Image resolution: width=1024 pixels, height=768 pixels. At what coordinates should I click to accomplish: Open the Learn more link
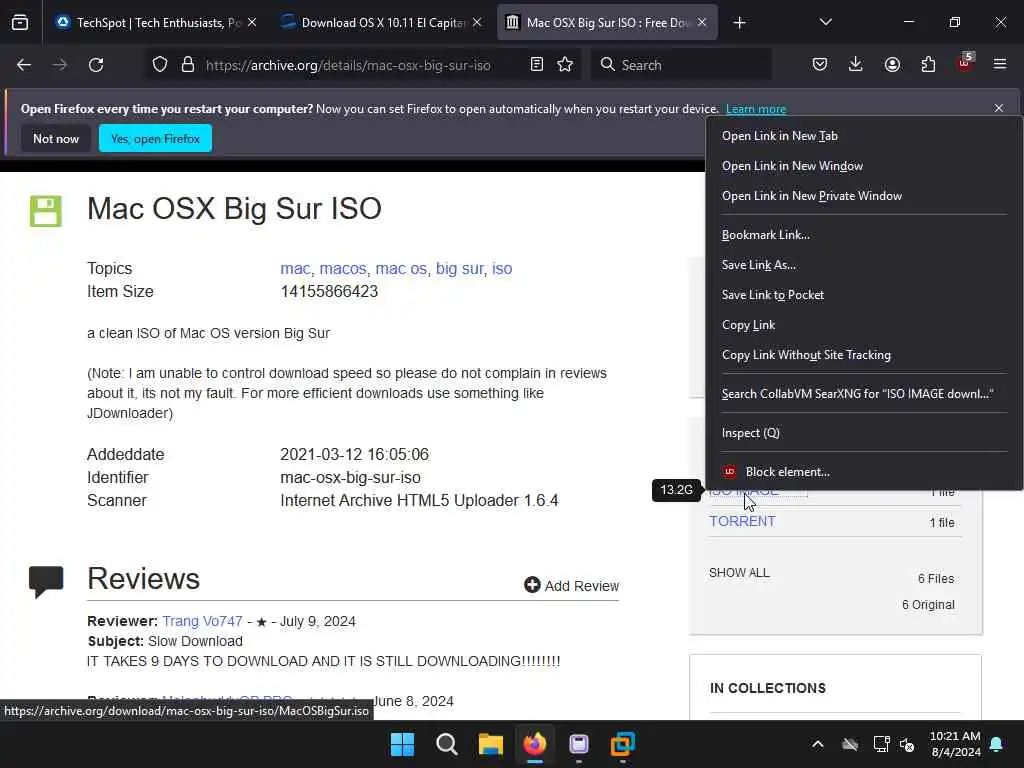tap(756, 109)
